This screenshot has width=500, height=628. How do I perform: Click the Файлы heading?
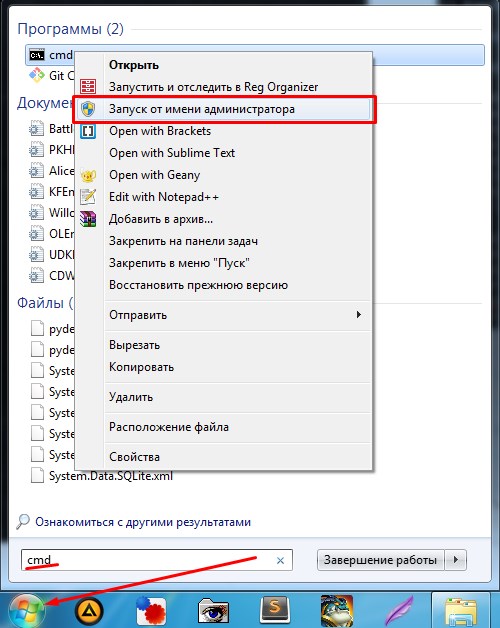45,303
